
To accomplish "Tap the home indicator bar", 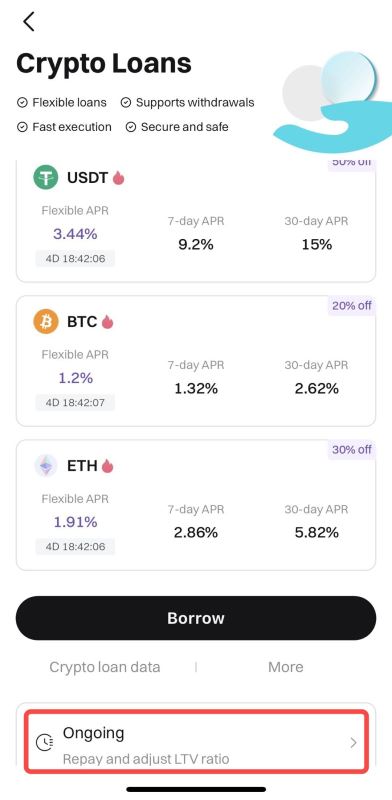I will tap(196, 789).
